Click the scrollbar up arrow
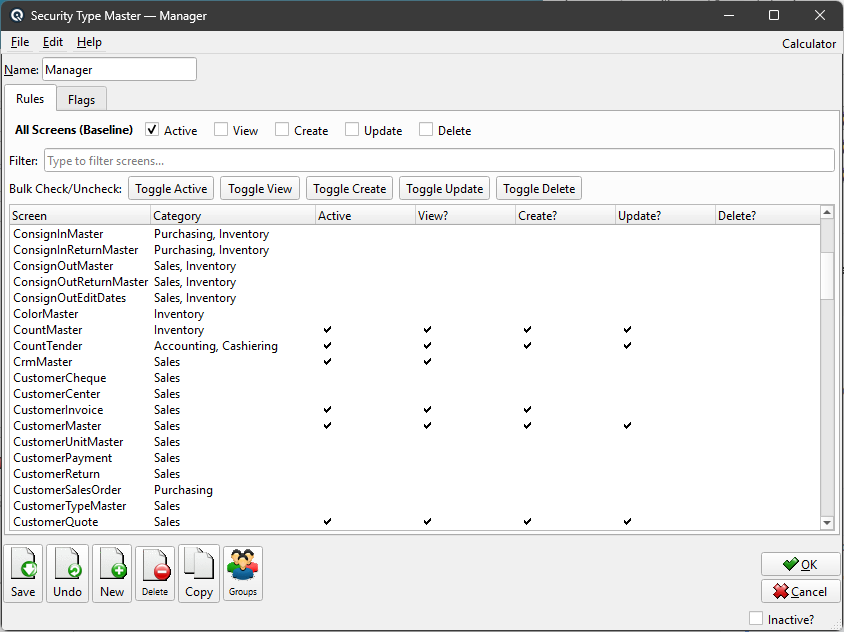 pos(827,213)
